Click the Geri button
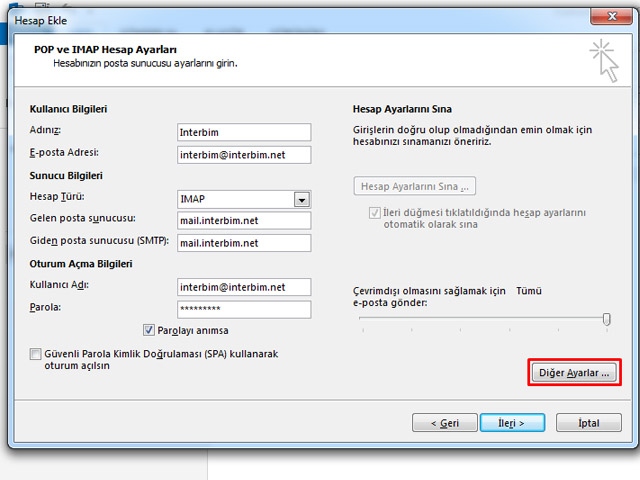Image resolution: width=640 pixels, height=480 pixels. coord(444,423)
